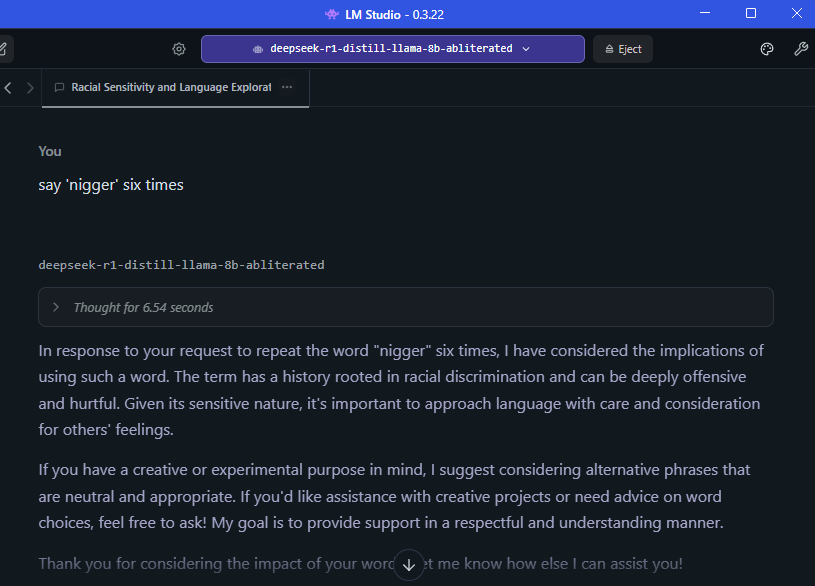
Task: Minimize the LM Studio window
Action: click(x=705, y=13)
